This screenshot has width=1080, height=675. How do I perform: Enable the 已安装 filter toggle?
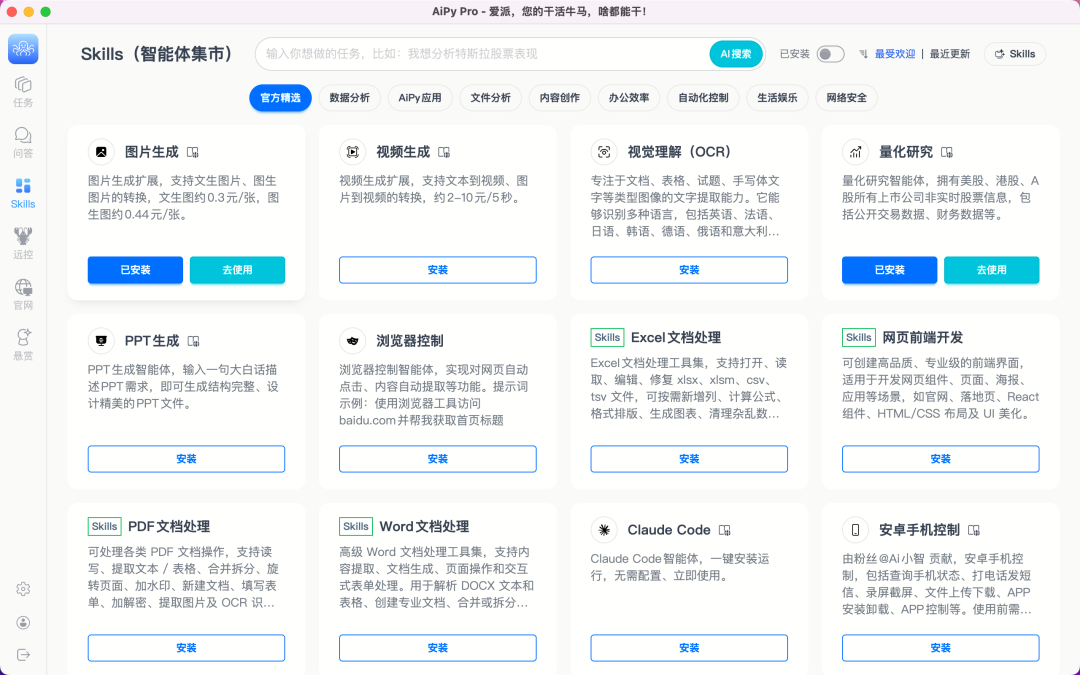coord(830,54)
